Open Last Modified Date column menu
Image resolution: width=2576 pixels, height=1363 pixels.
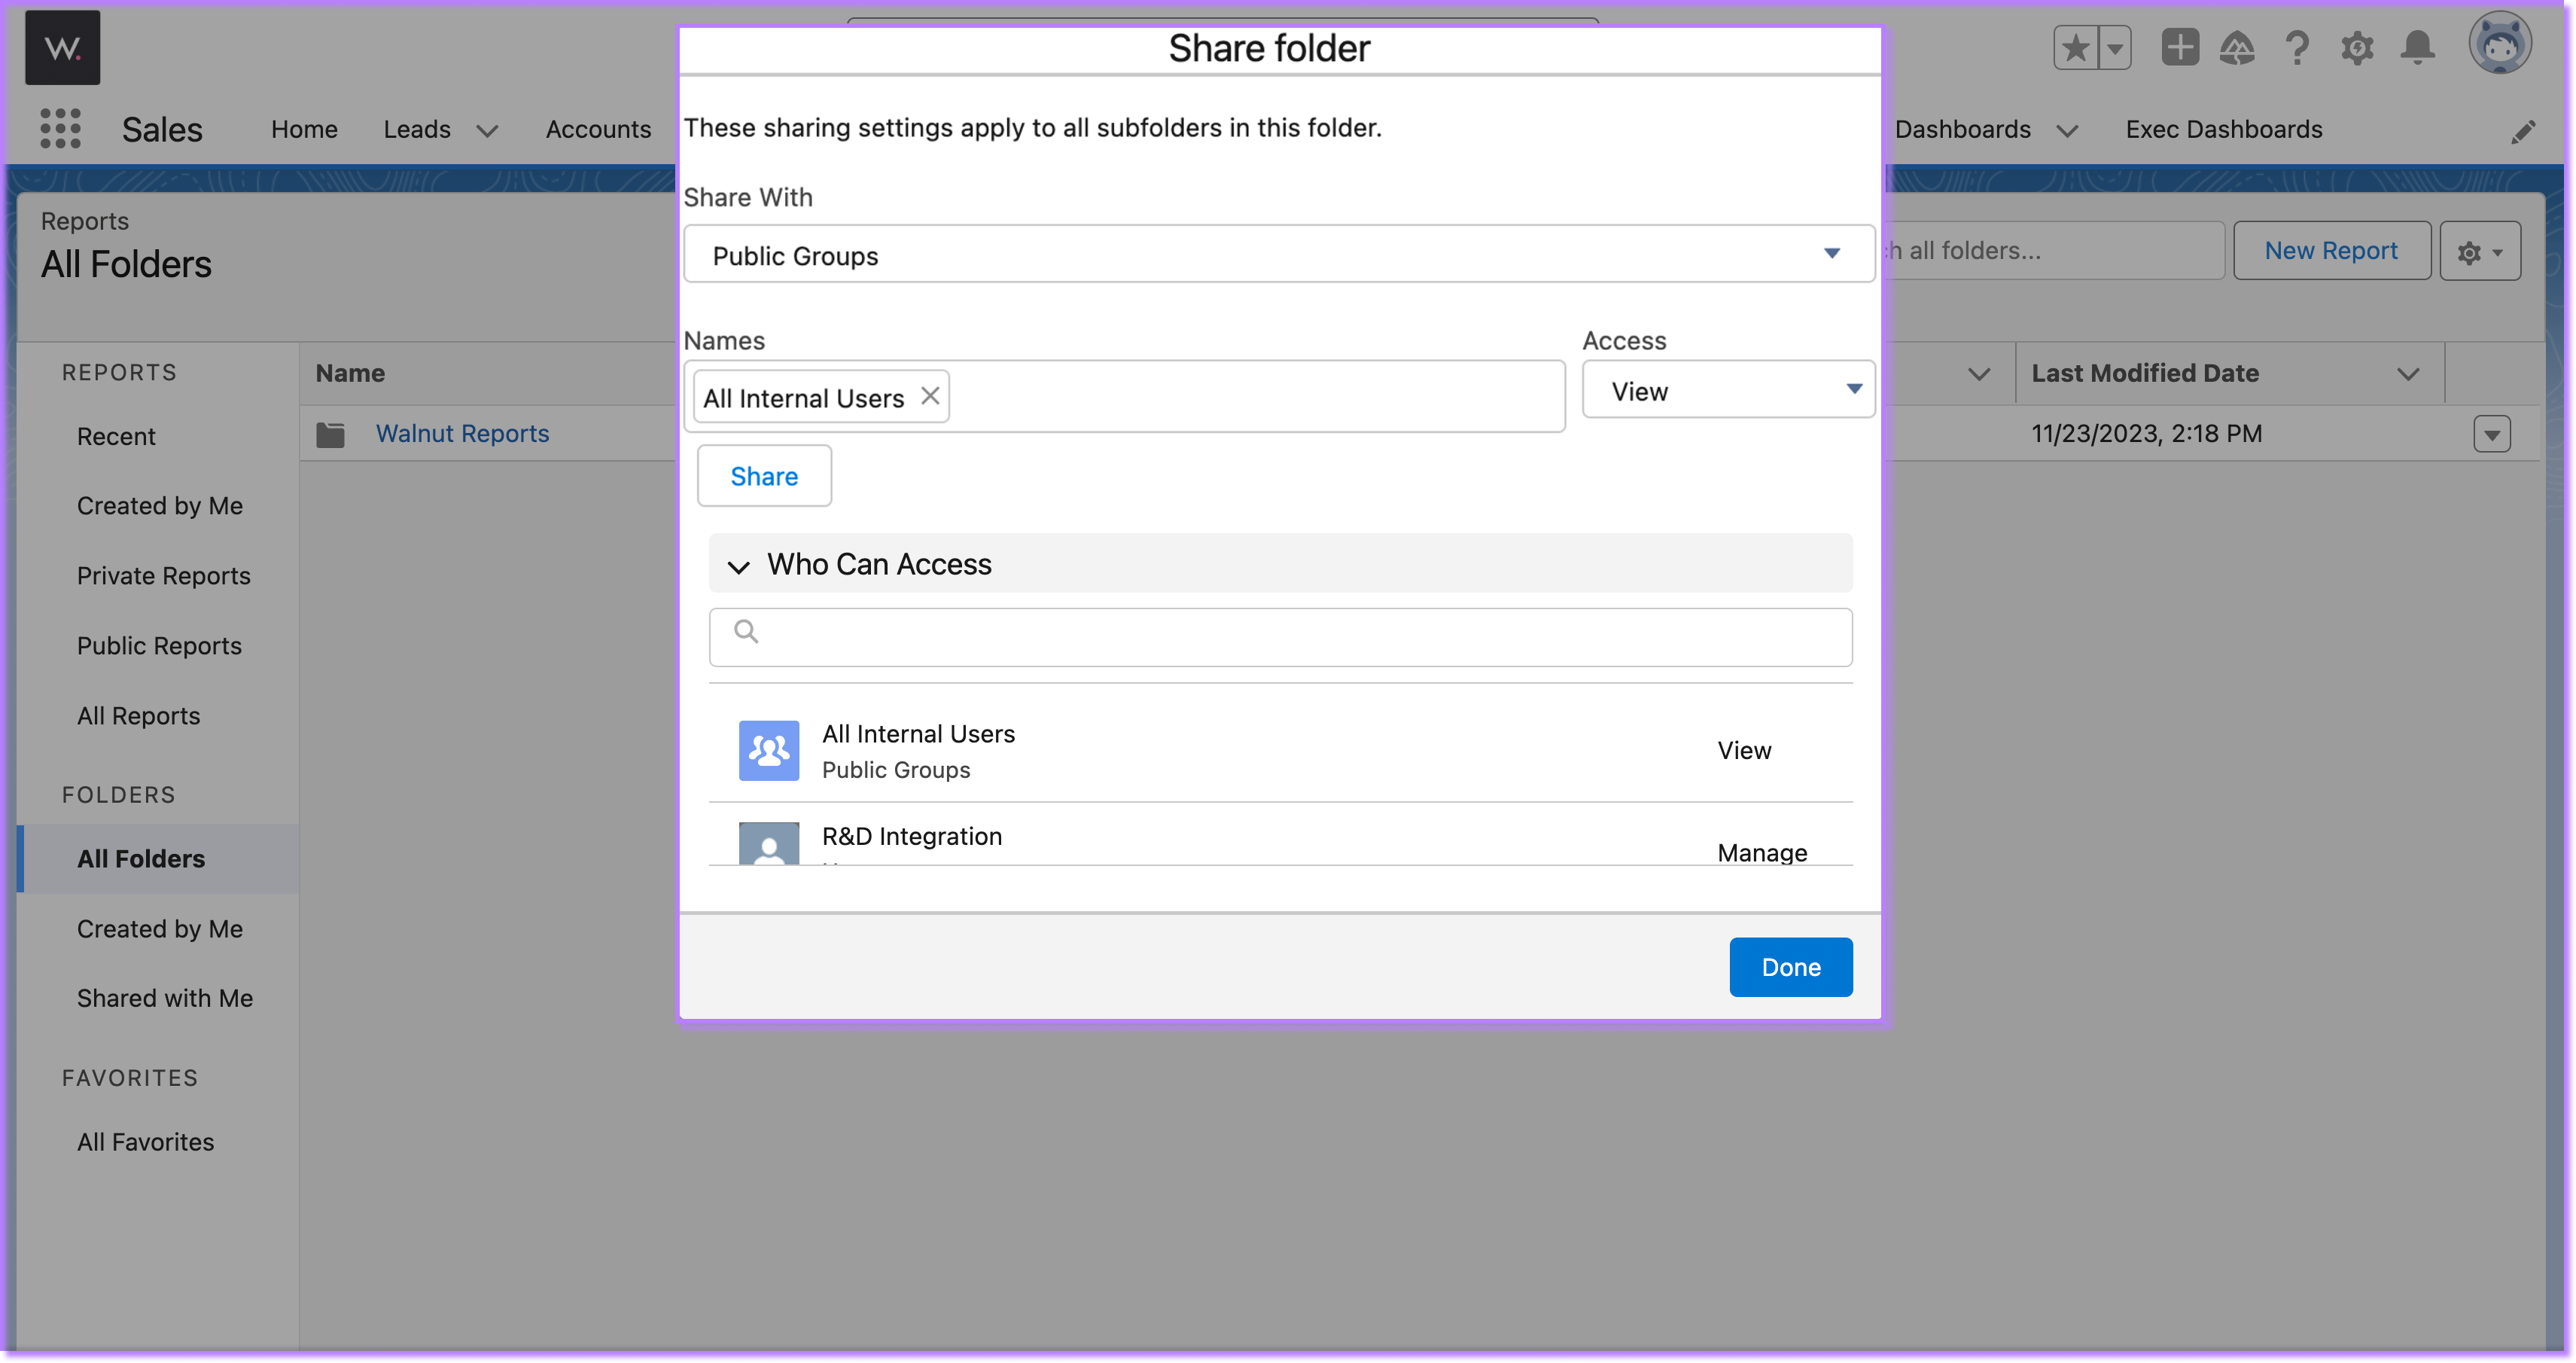[2408, 374]
